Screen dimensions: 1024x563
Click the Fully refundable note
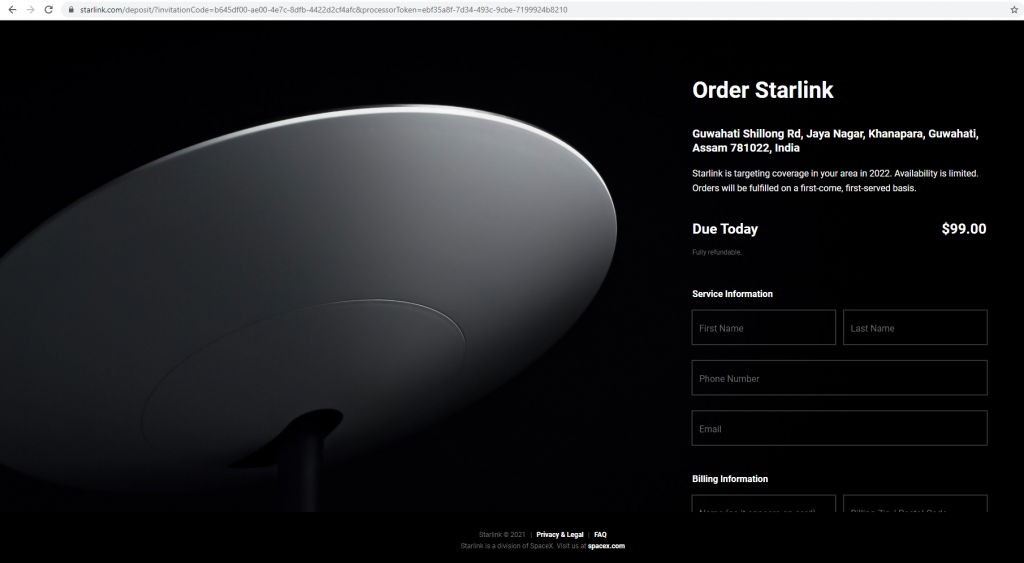[716, 252]
